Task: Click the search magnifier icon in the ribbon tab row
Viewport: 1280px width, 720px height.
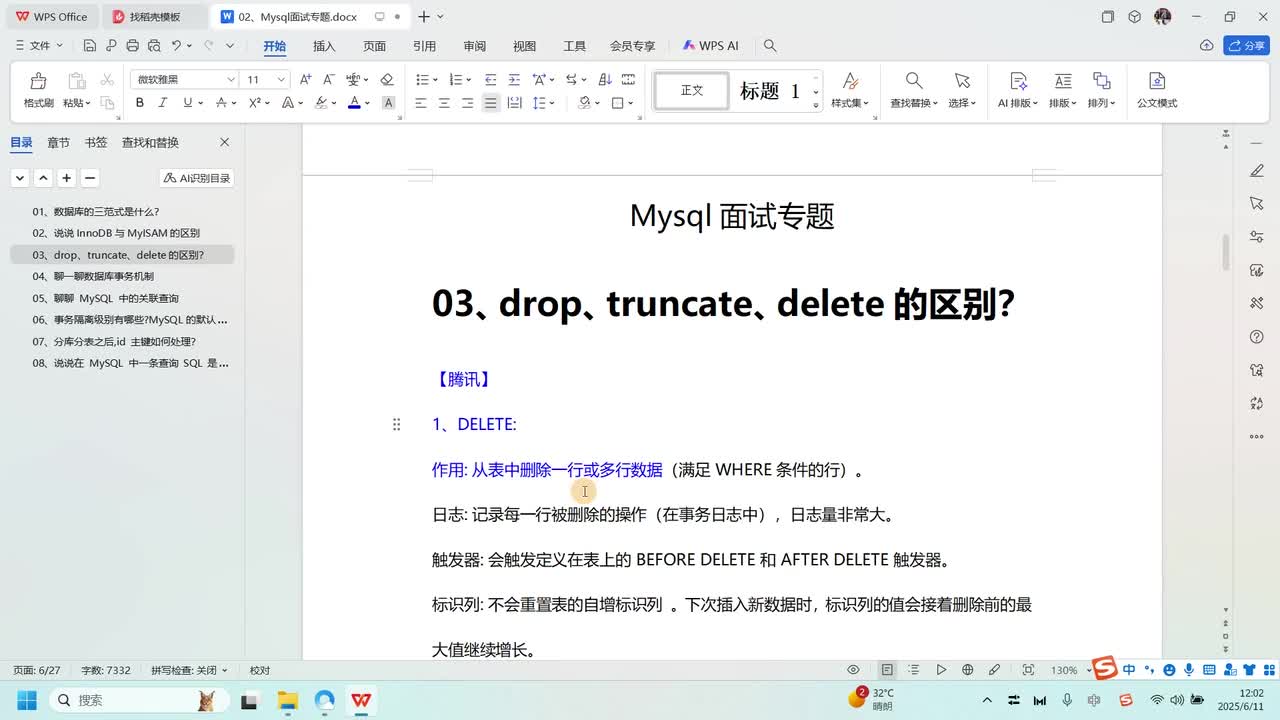Action: coord(770,46)
